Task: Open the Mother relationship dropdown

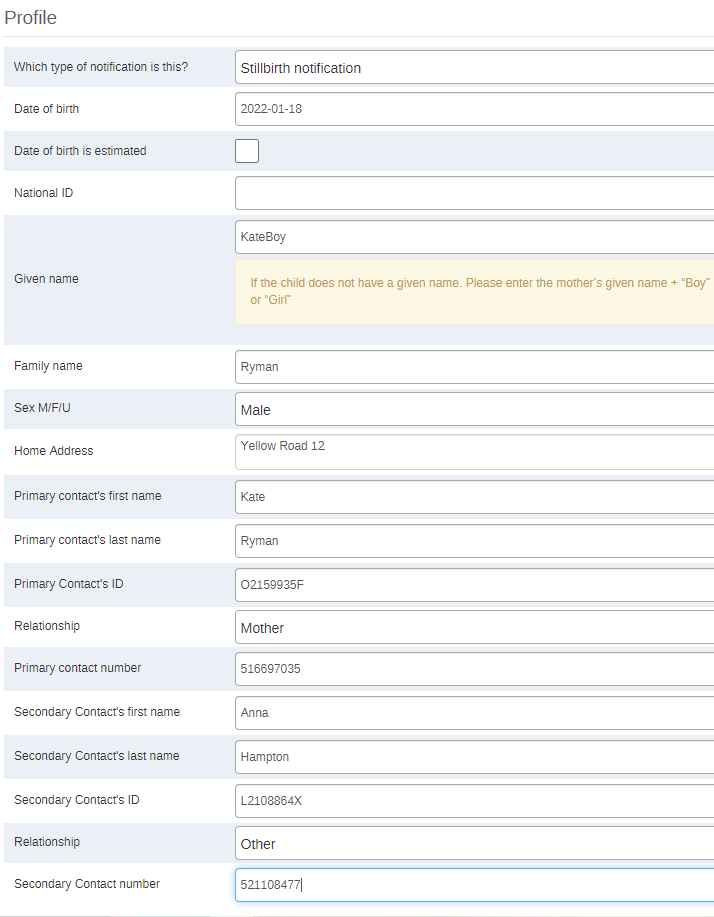Action: (x=474, y=628)
